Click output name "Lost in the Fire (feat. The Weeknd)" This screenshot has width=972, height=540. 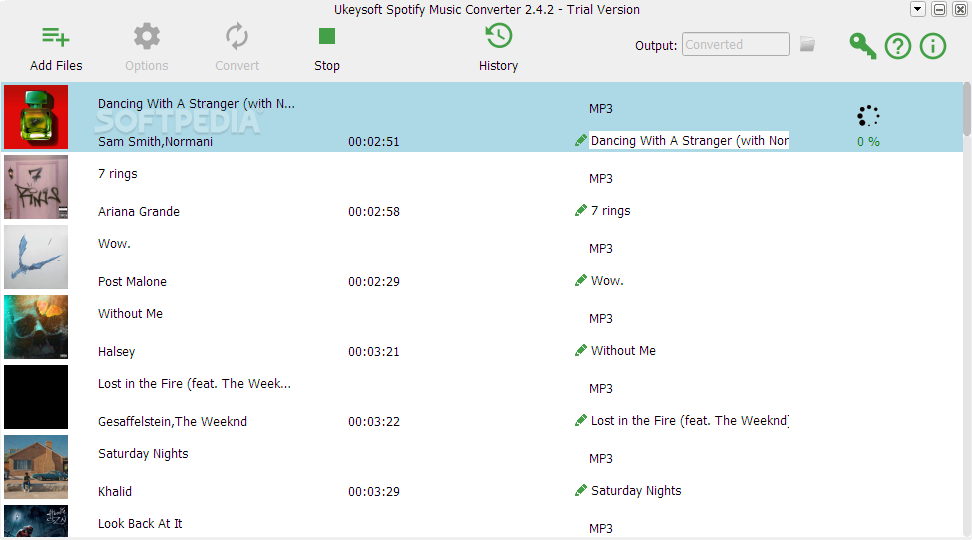690,421
